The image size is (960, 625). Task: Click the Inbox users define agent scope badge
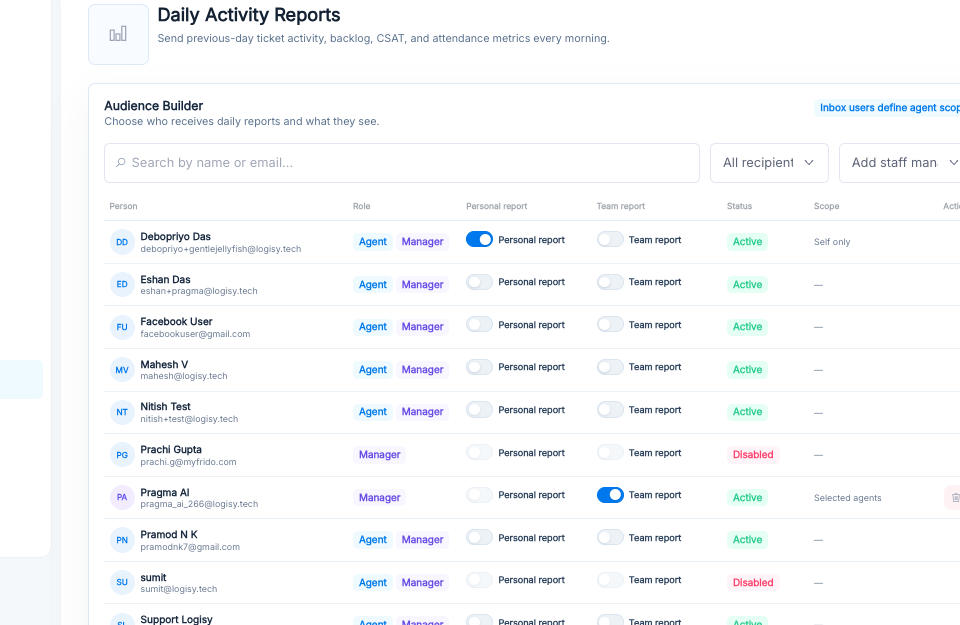[x=887, y=108]
